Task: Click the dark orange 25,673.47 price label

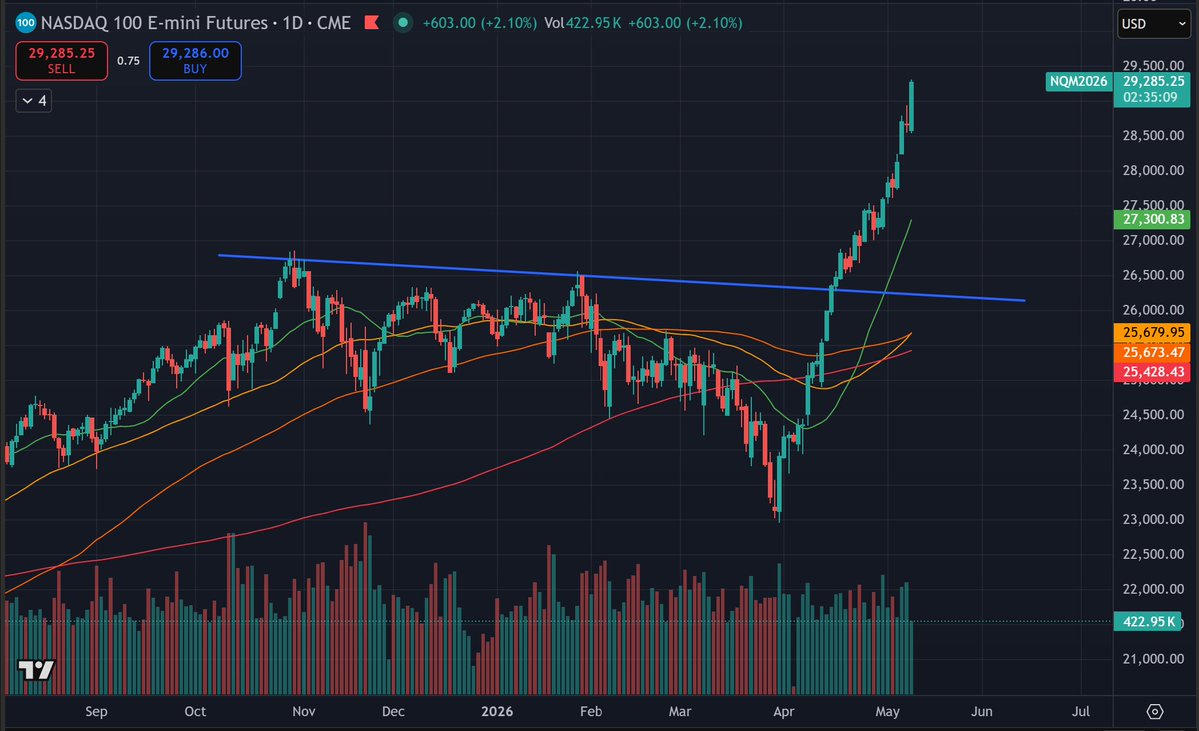Action: click(1152, 353)
